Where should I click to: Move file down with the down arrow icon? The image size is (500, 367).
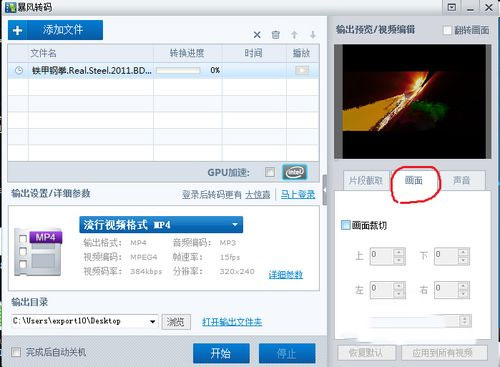[x=313, y=35]
